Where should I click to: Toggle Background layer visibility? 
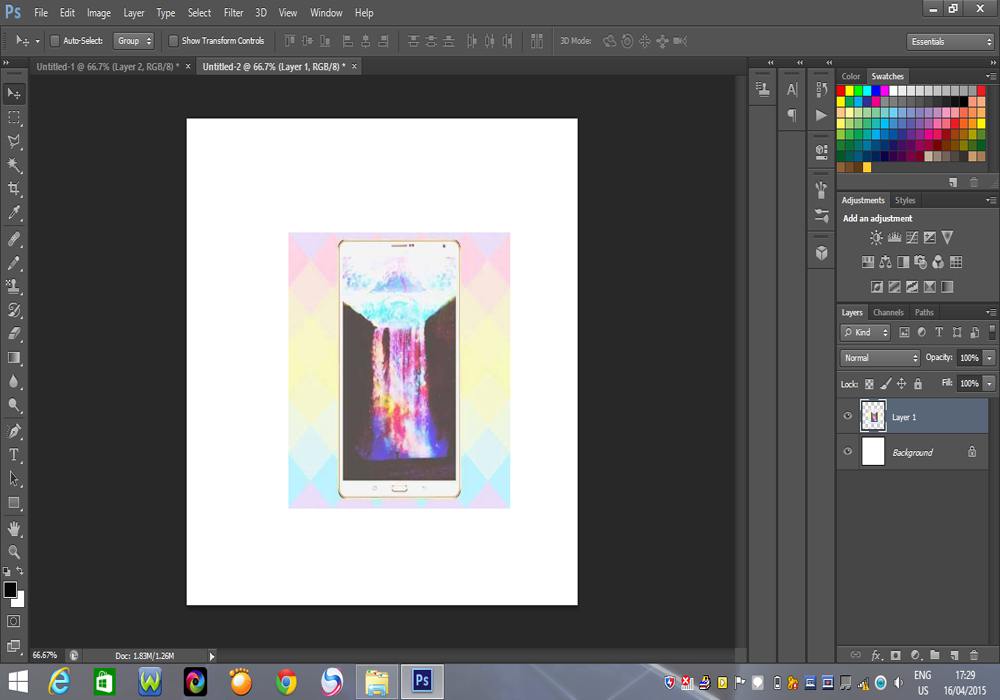click(848, 452)
